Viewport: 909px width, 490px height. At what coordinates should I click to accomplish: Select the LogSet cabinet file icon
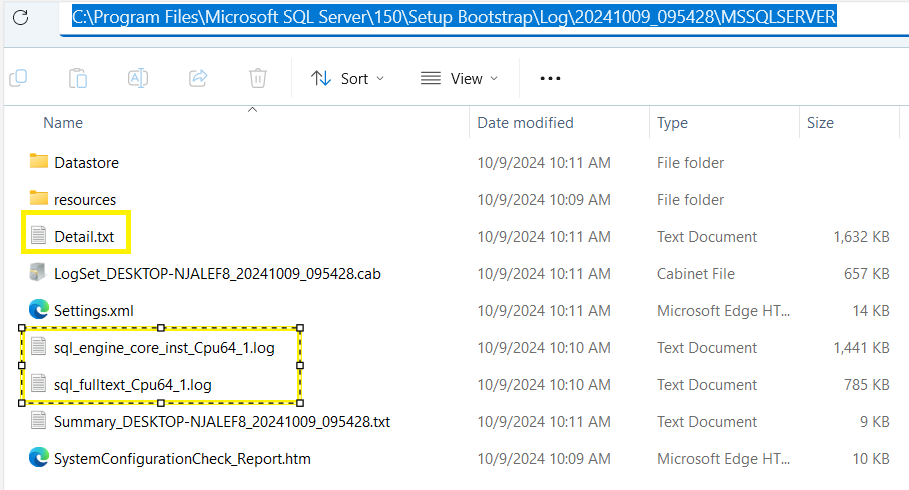[x=38, y=273]
